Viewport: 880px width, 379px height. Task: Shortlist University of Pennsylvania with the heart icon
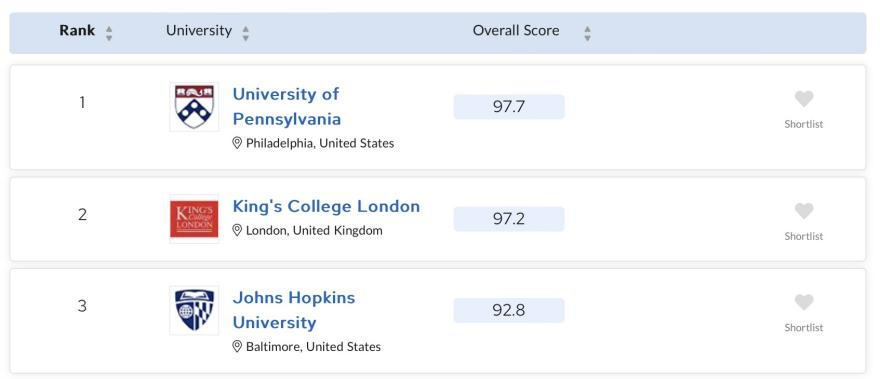[804, 99]
